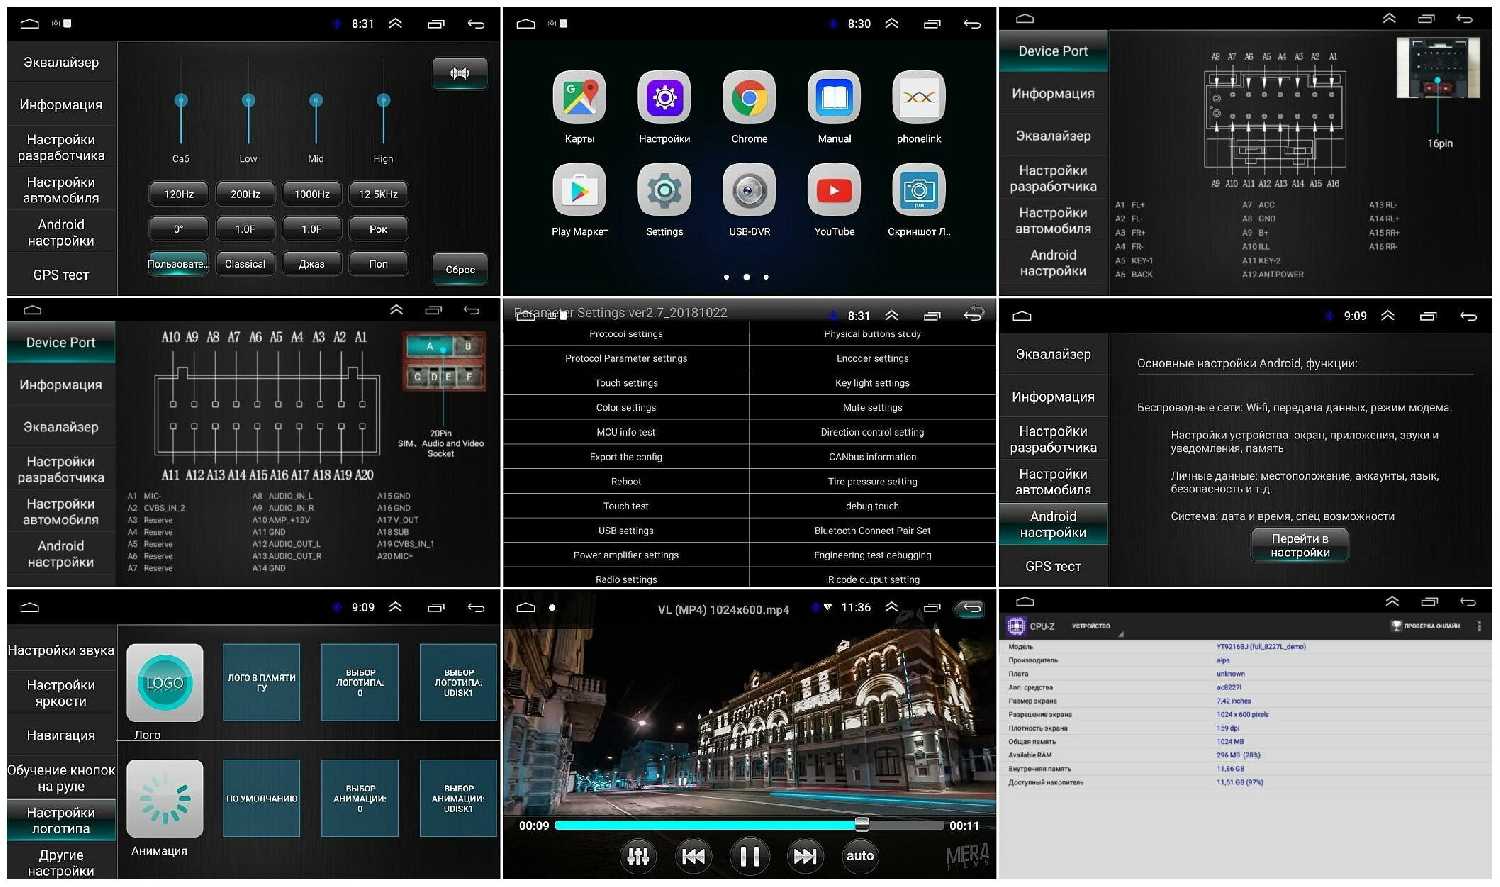
Task: Open the 12.5KHz High frequency selector
Action: pyautogui.click(x=379, y=194)
